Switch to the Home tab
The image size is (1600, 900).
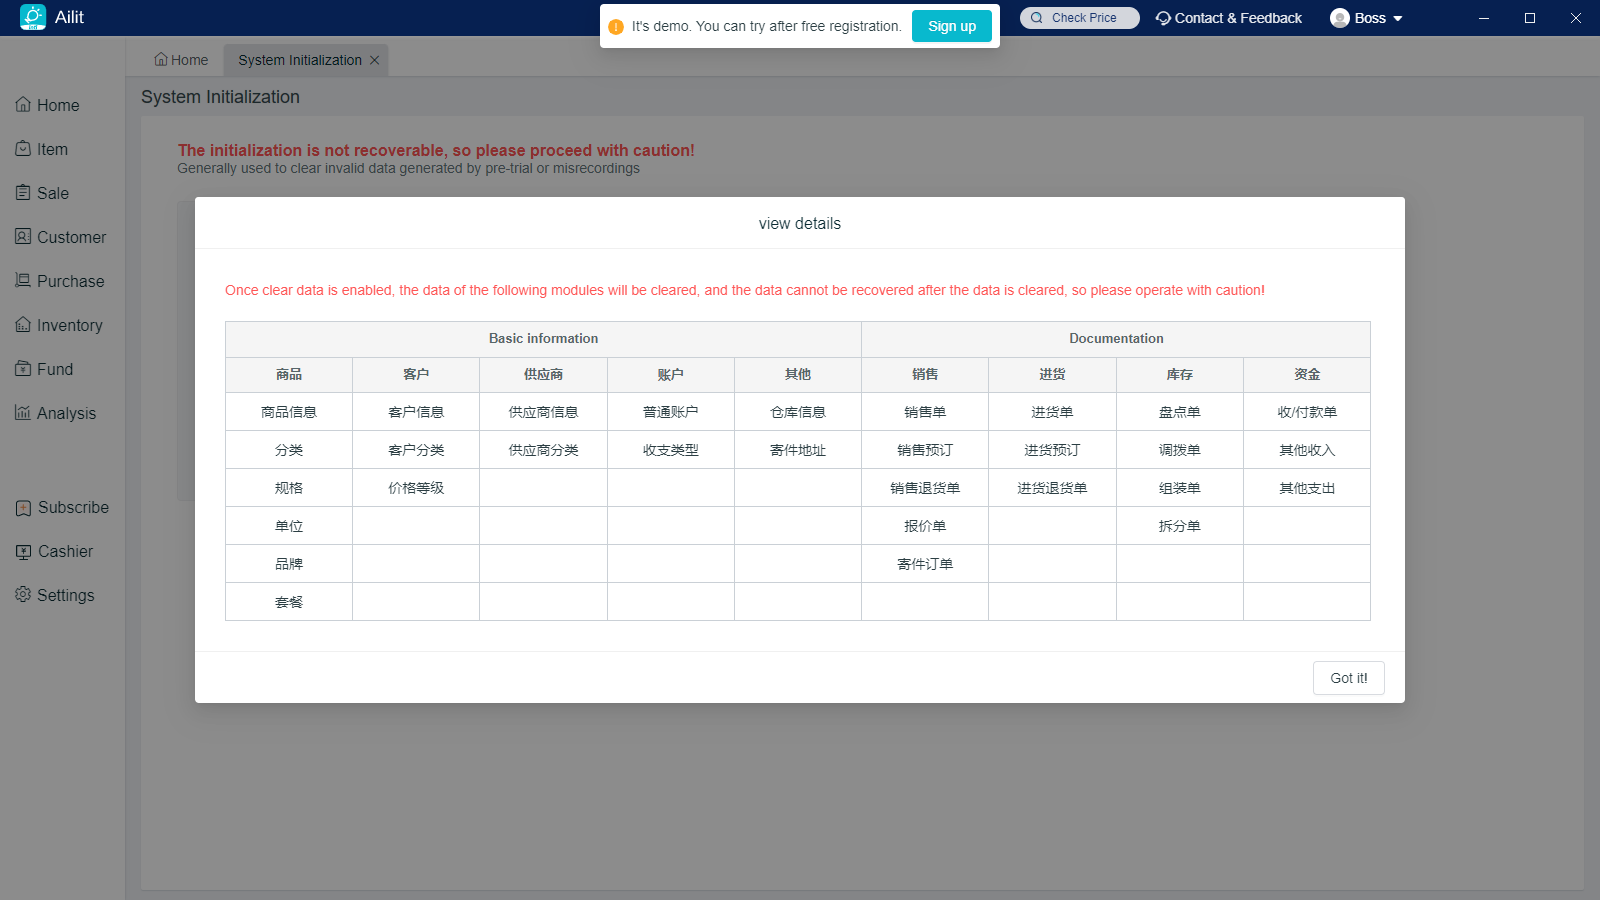182,60
